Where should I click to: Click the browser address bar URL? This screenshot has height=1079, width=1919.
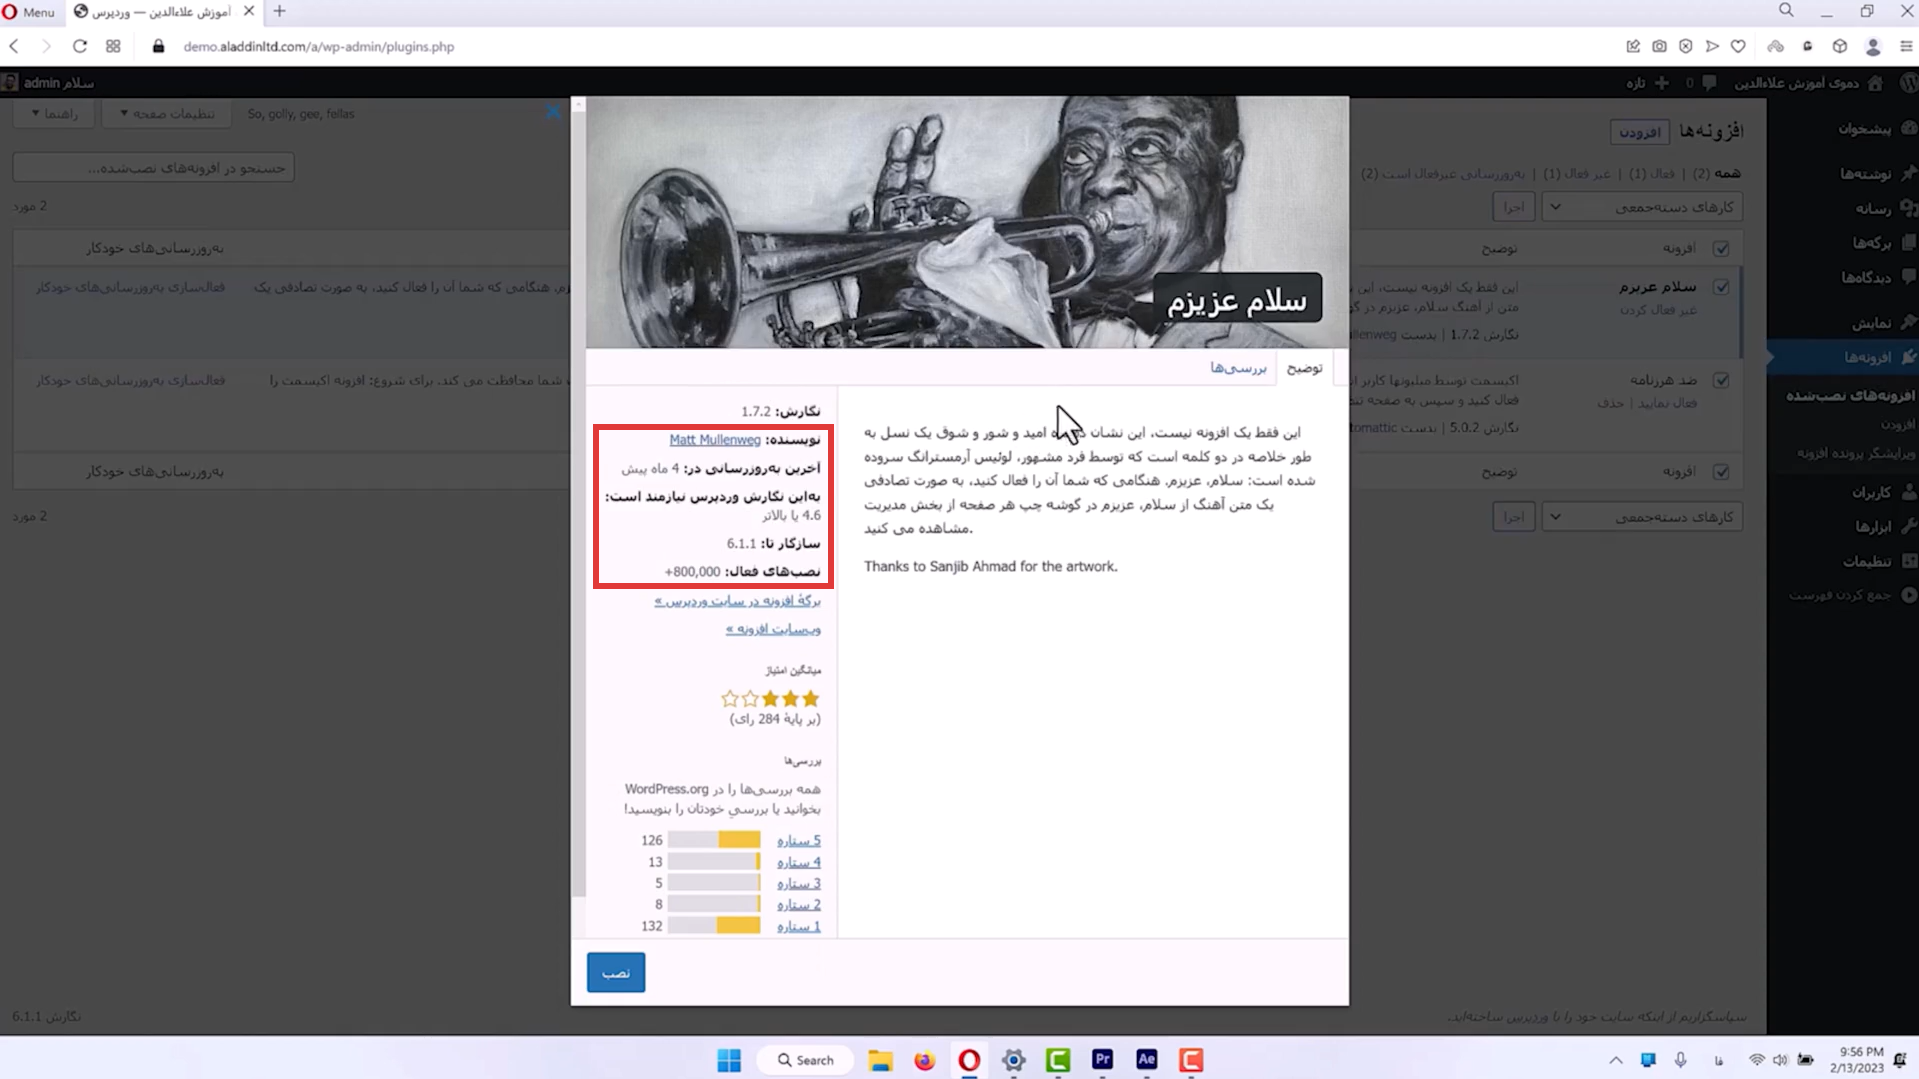(x=319, y=47)
